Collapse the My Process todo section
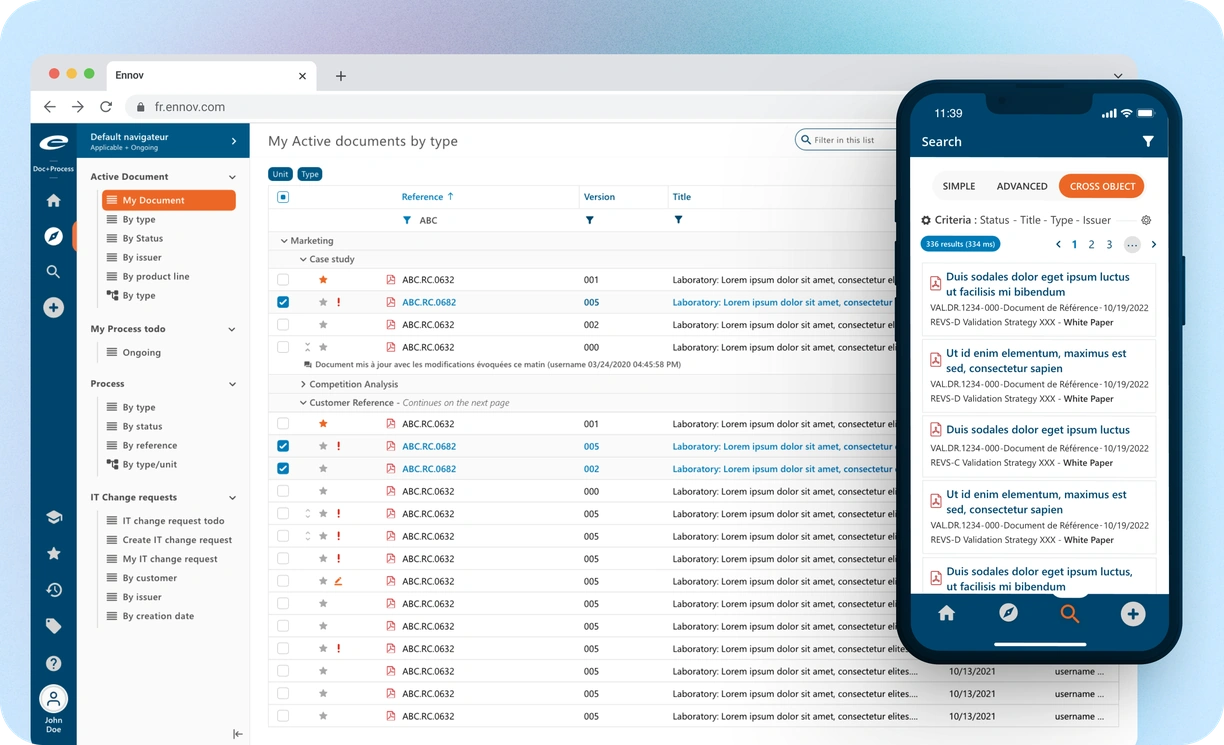 pyautogui.click(x=232, y=329)
